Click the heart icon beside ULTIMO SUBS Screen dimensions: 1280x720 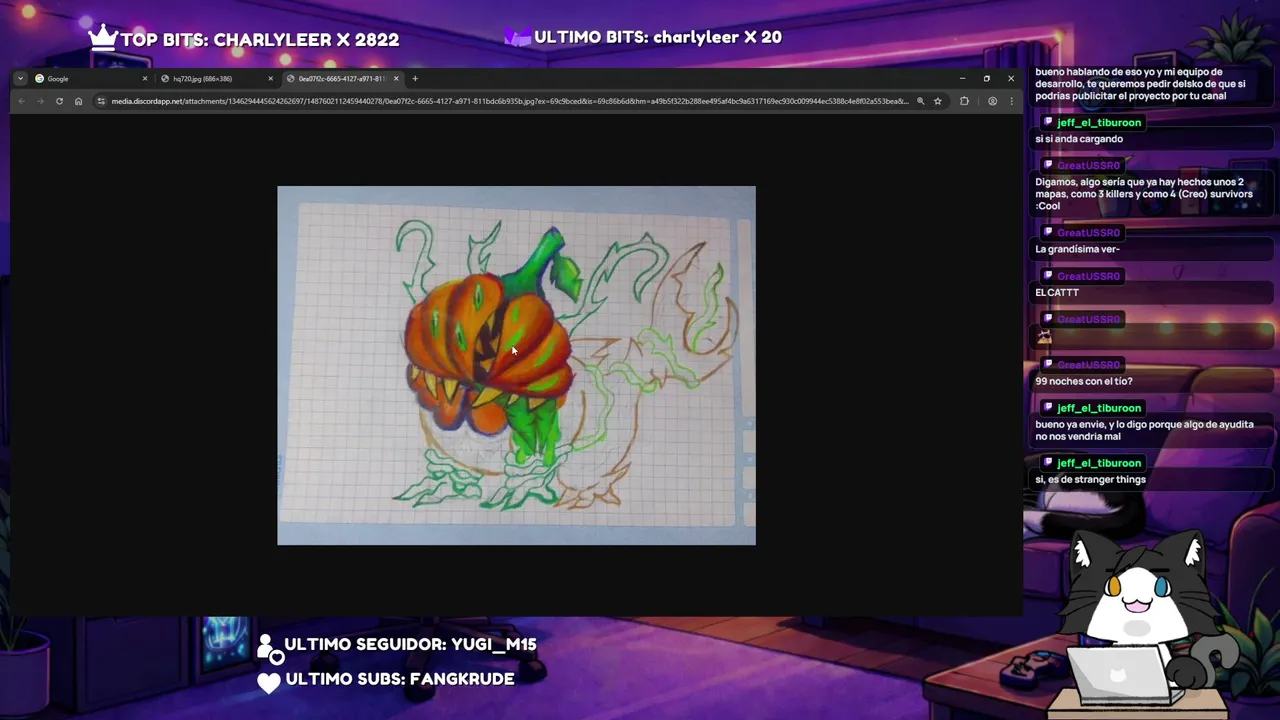click(x=268, y=682)
